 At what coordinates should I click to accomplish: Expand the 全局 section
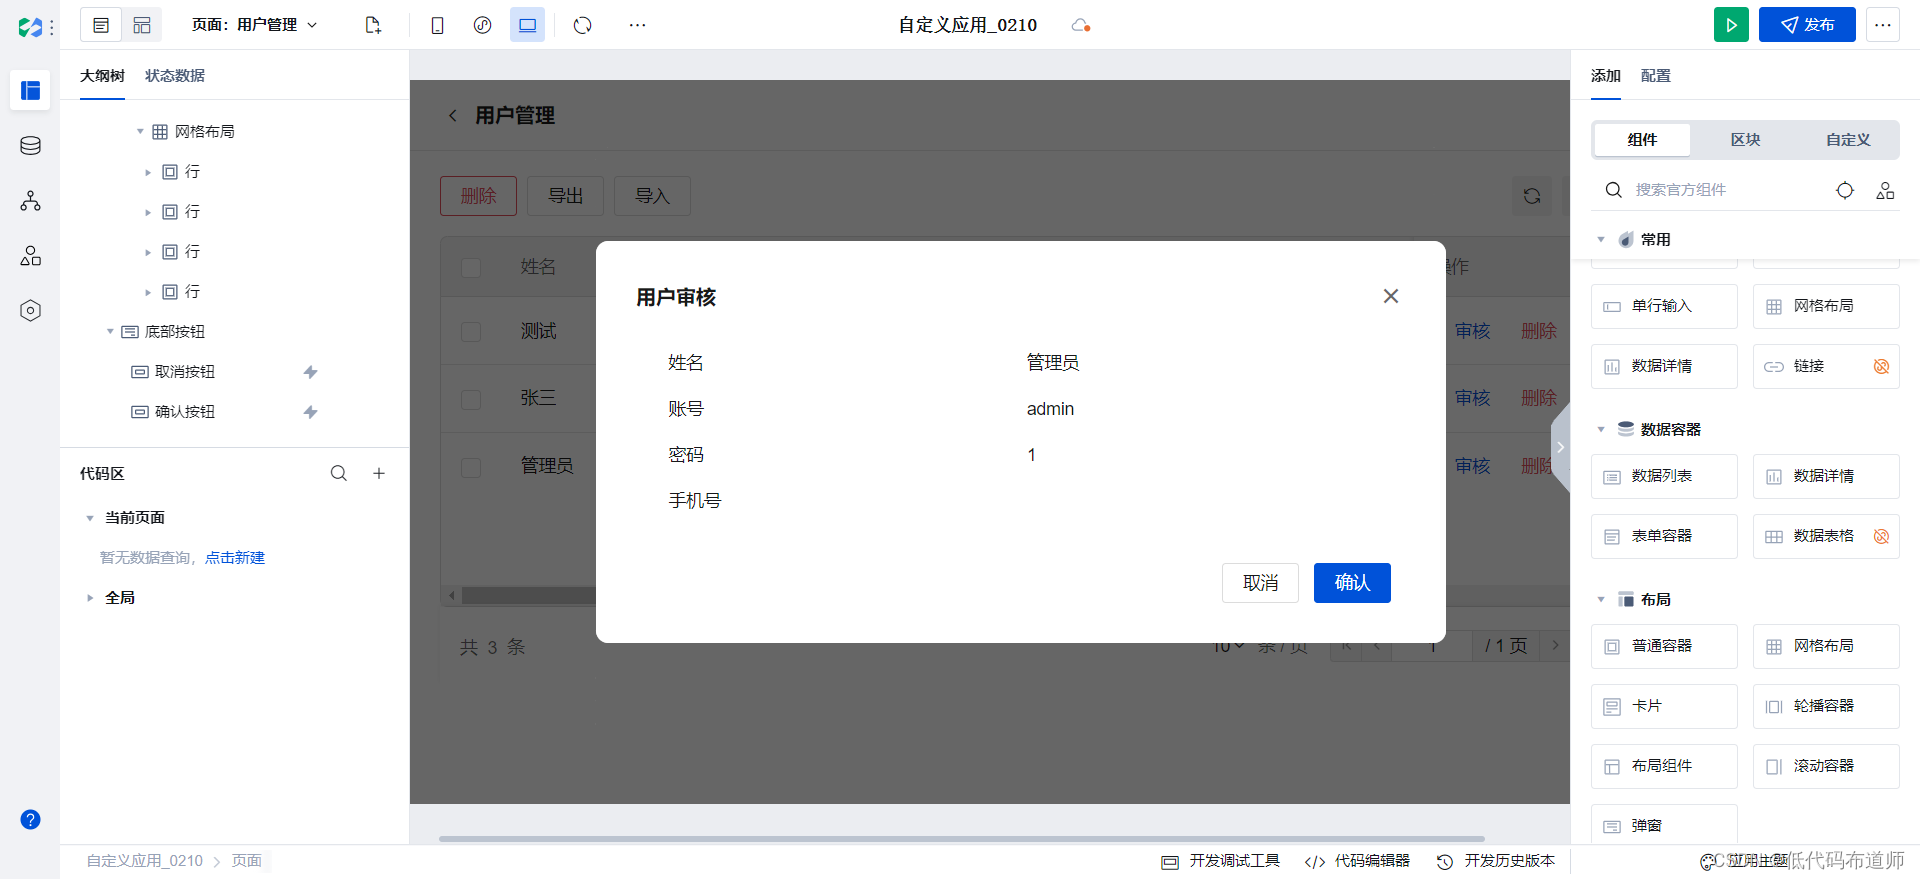(90, 598)
